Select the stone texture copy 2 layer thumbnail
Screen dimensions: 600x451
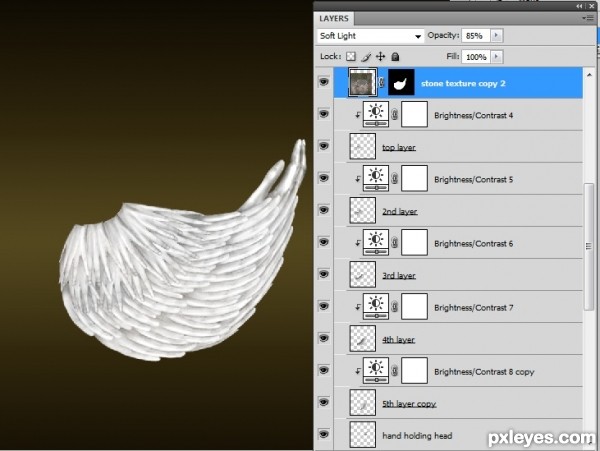(362, 83)
